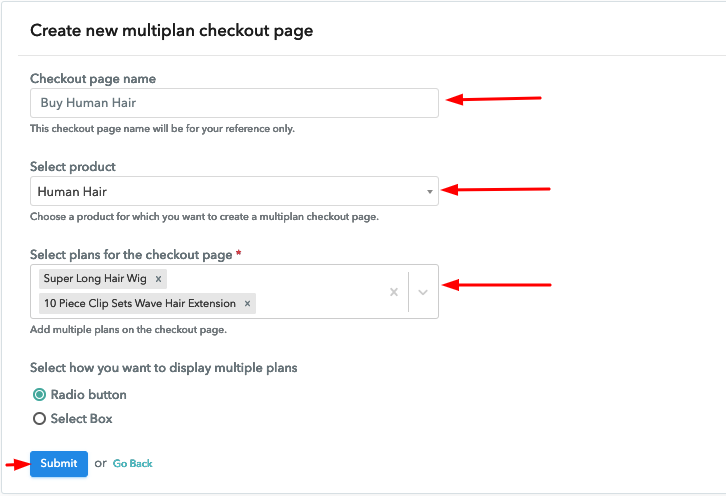Click the 'Radio button' option label text
Image resolution: width=726 pixels, height=496 pixels.
pos(88,395)
